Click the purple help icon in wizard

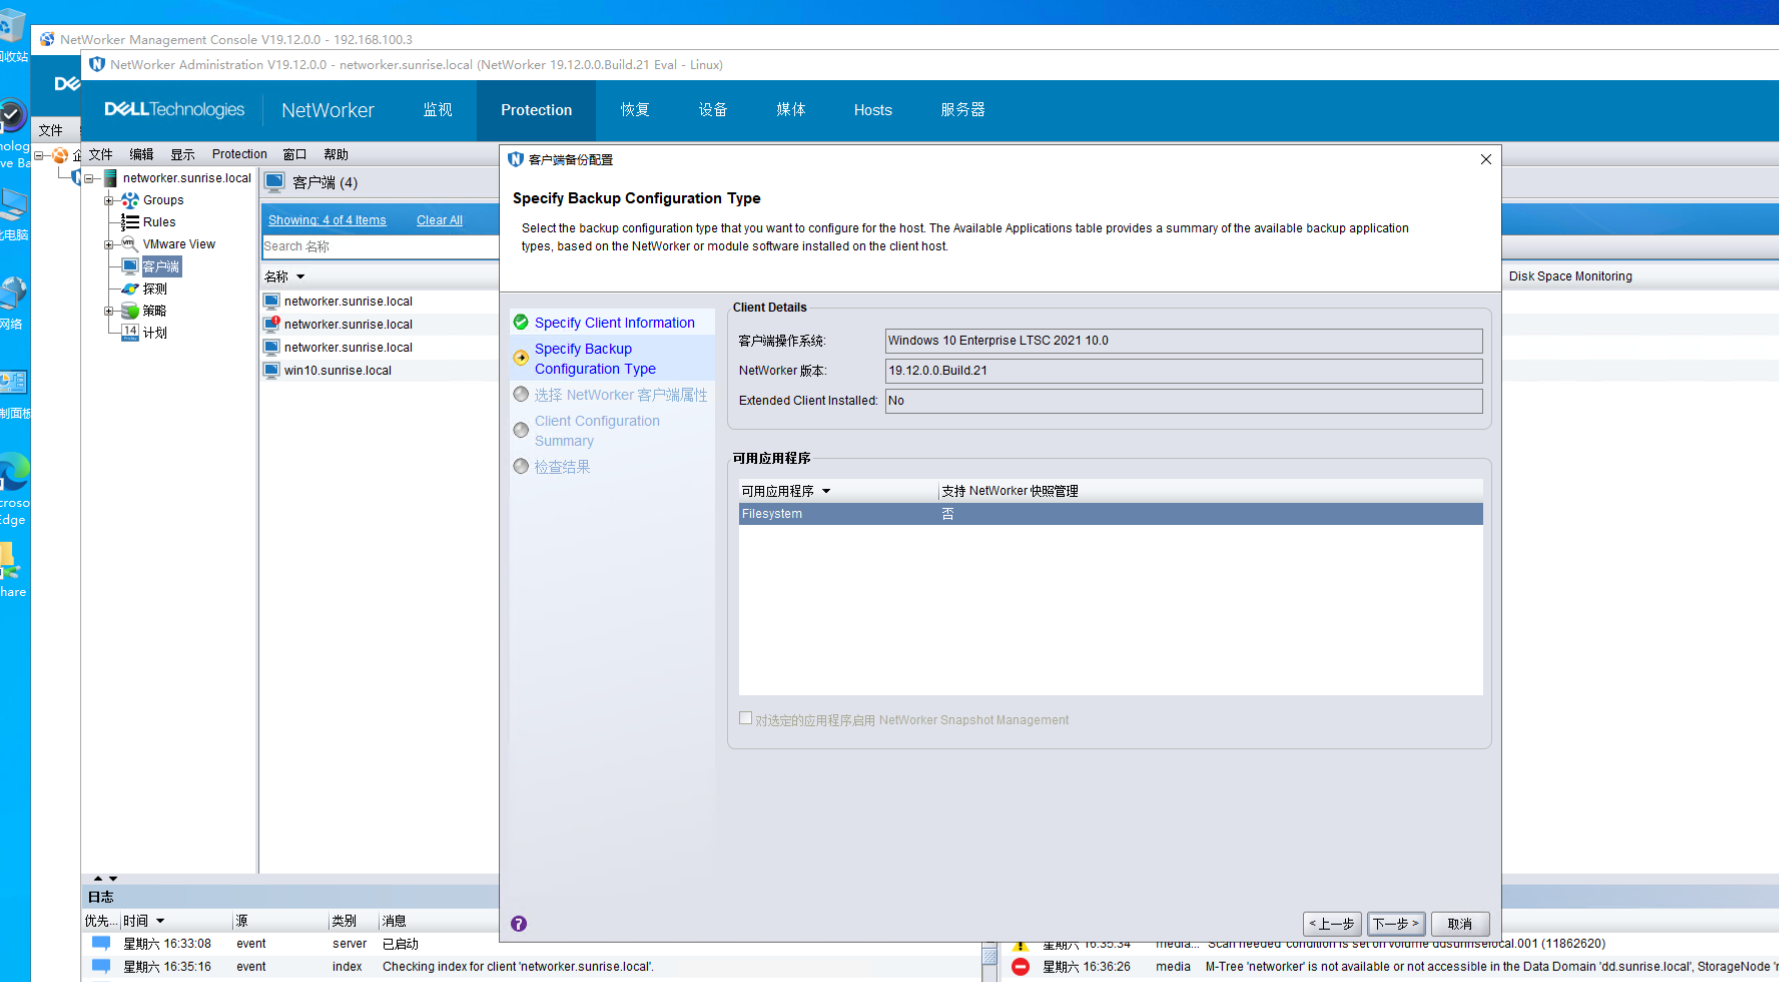point(518,924)
